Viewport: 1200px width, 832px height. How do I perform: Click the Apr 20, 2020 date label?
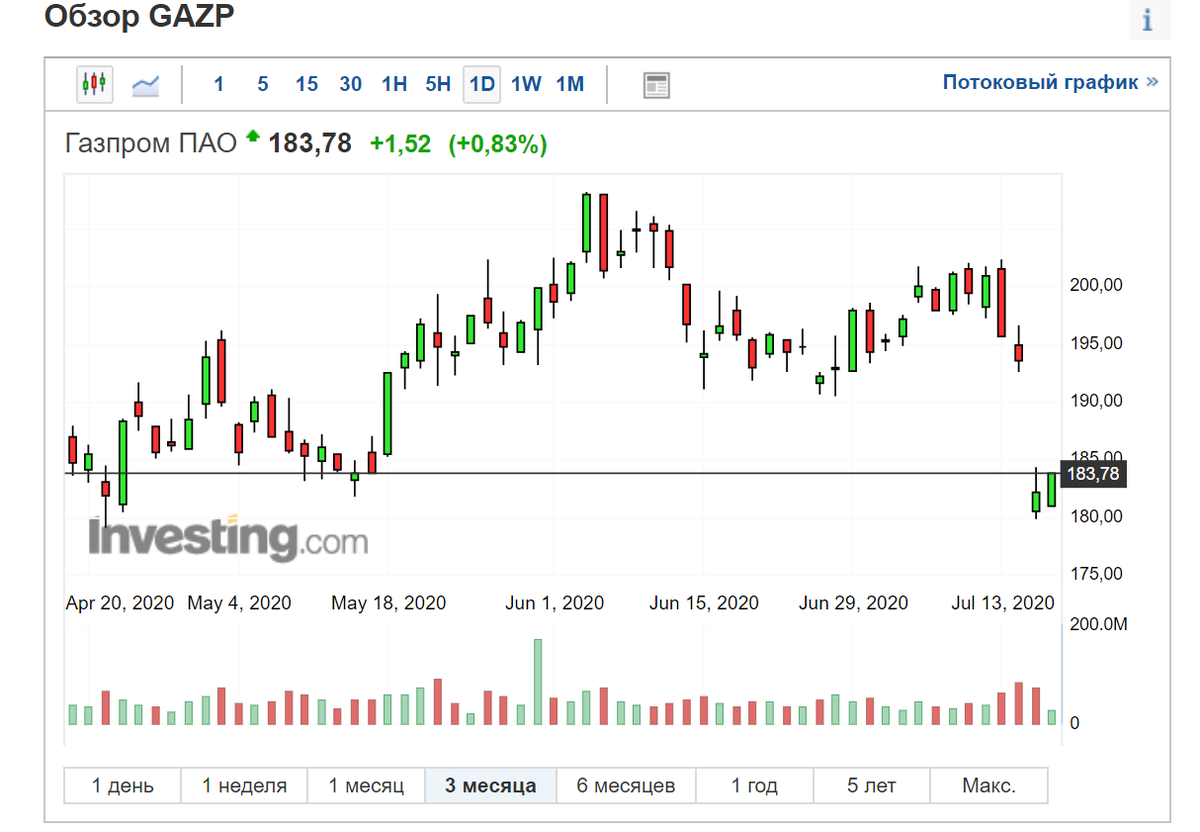(119, 603)
